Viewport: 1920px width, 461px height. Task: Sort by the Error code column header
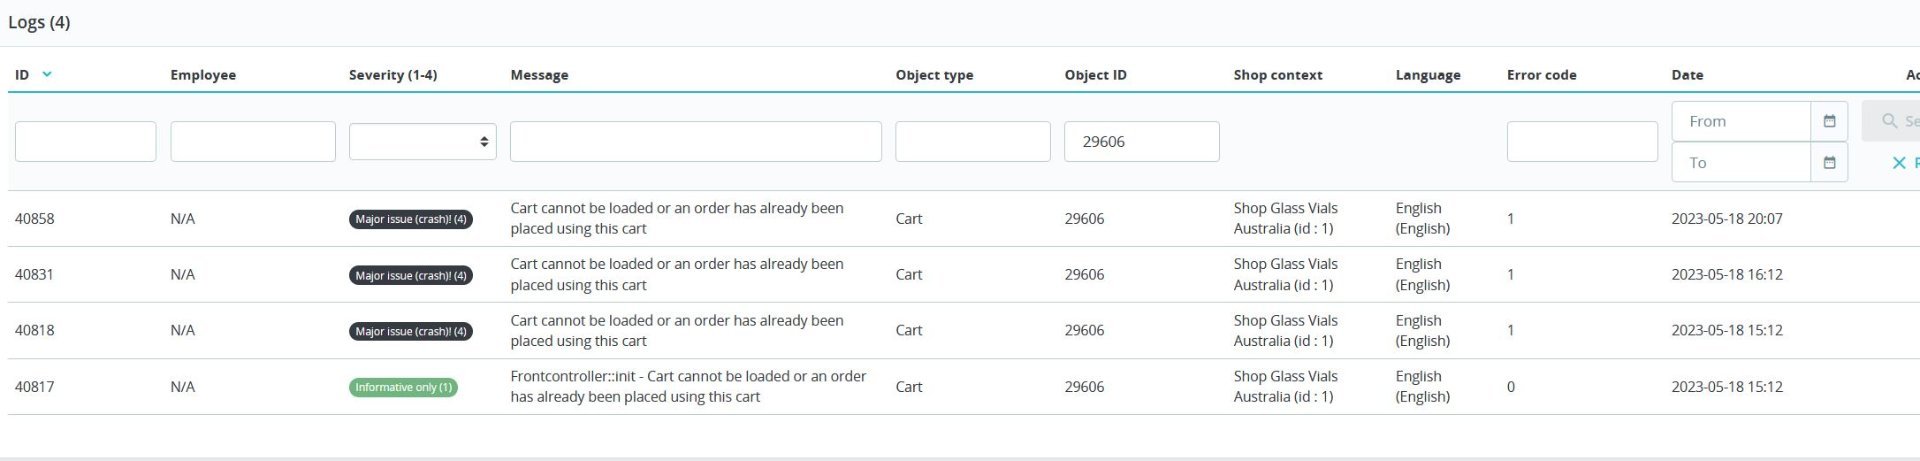click(1541, 75)
